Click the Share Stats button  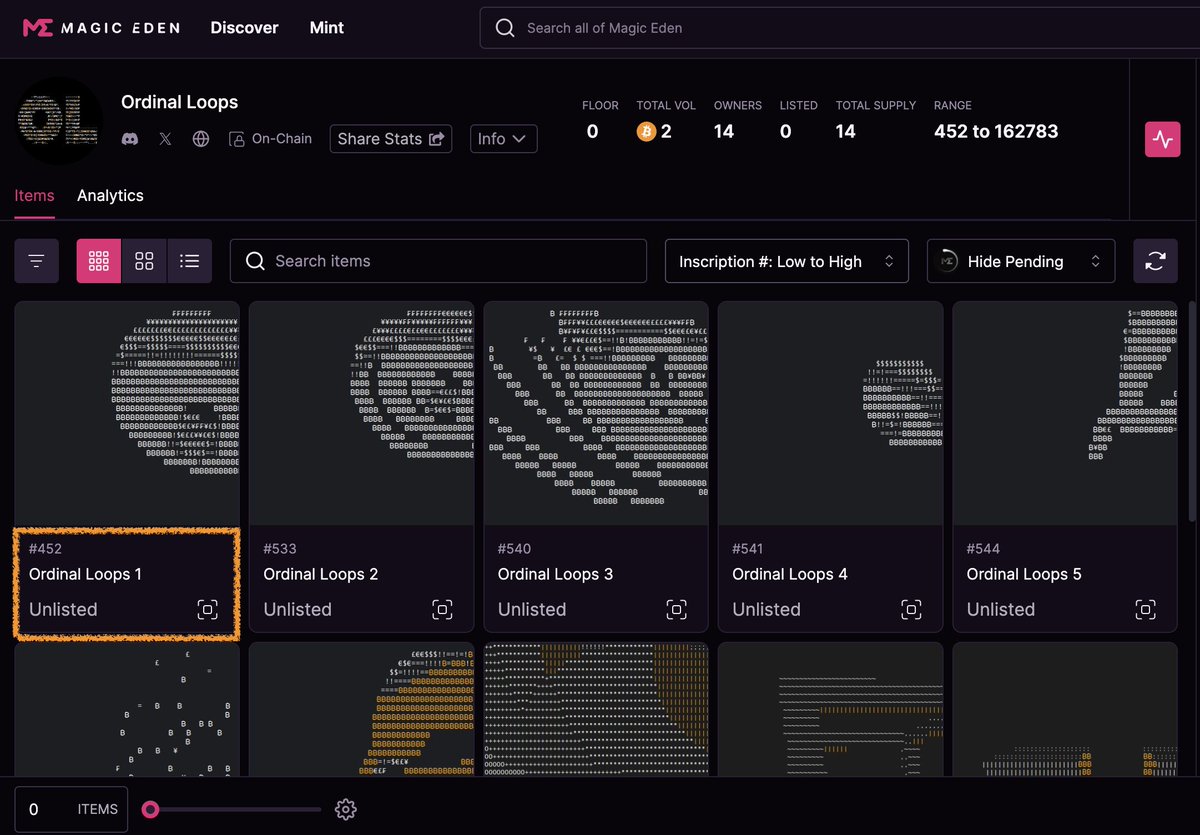[x=391, y=139]
